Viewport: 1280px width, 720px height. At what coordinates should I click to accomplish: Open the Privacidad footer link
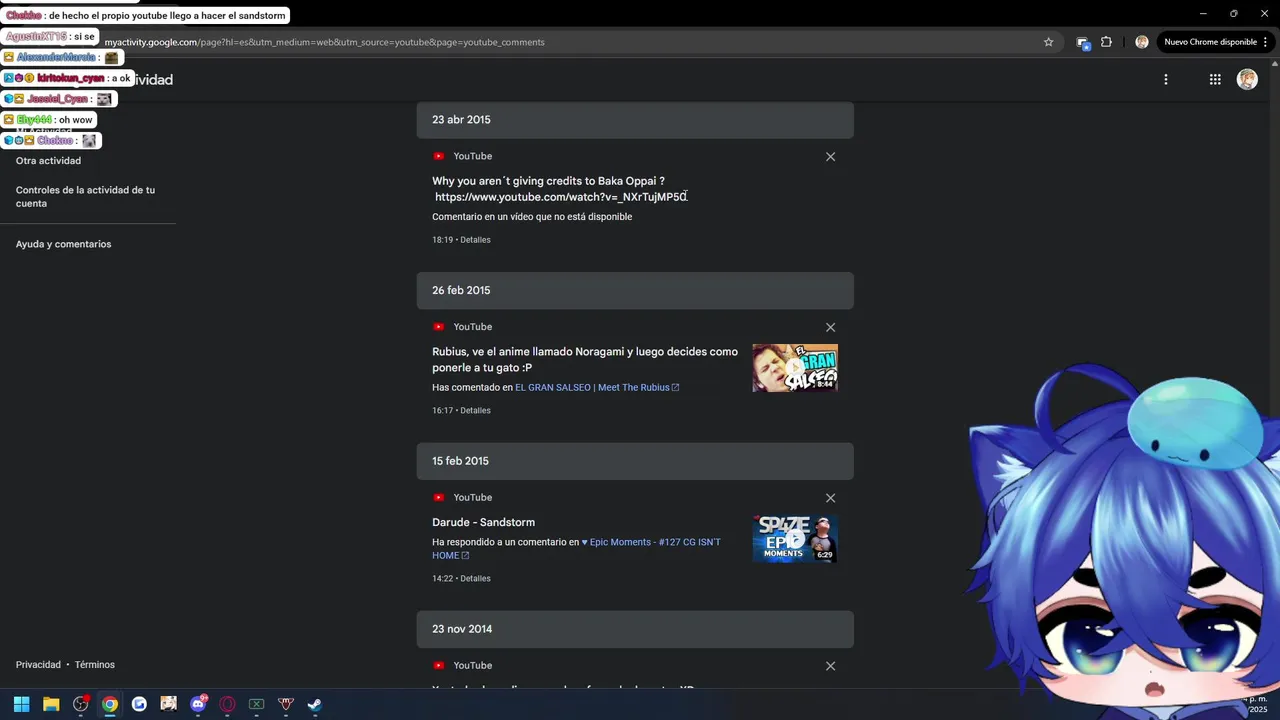38,665
